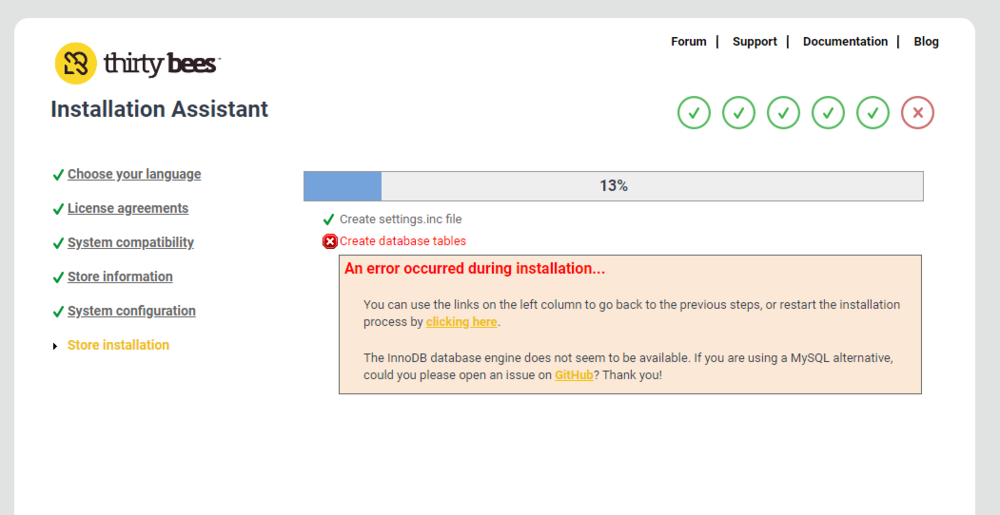Click red error icon beside Create database tables

(x=330, y=241)
